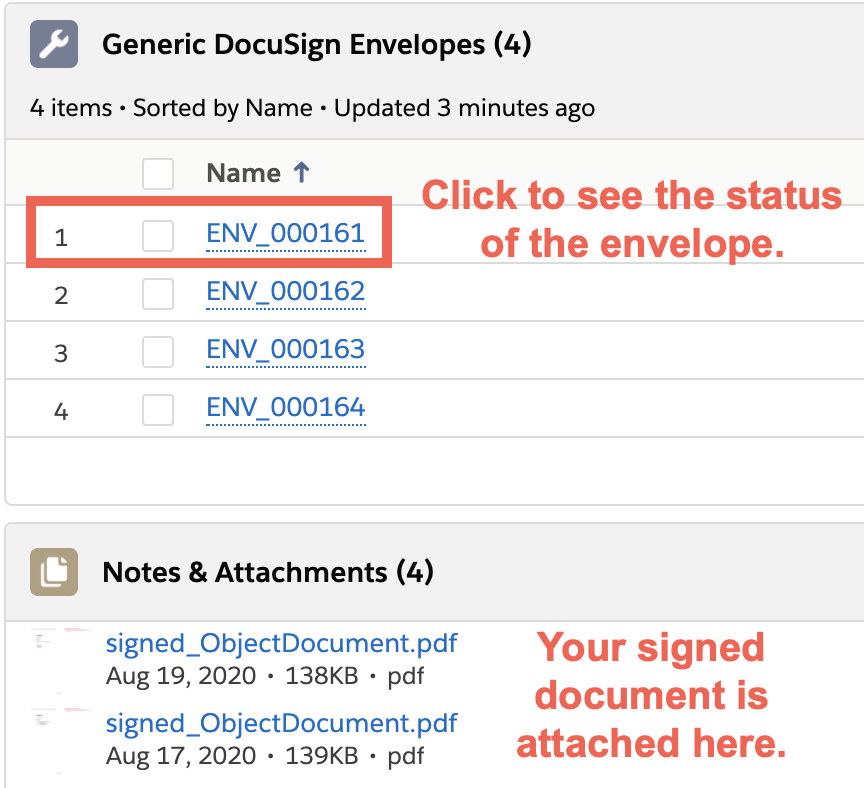Click row number 1 in the envelopes list
This screenshot has width=864, height=788.
(x=61, y=238)
